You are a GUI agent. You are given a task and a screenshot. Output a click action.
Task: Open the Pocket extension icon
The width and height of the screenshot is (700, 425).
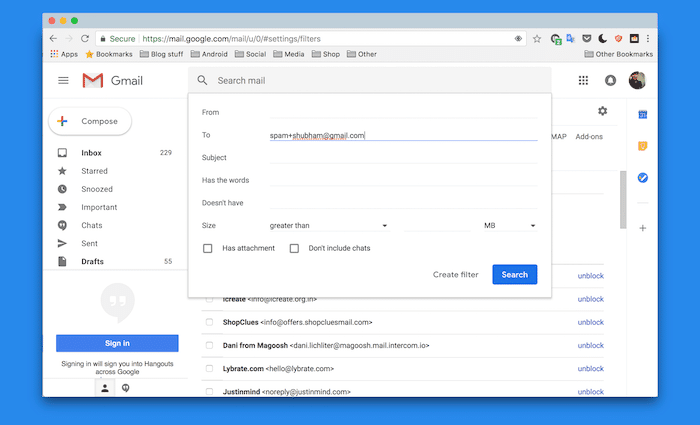(587, 39)
